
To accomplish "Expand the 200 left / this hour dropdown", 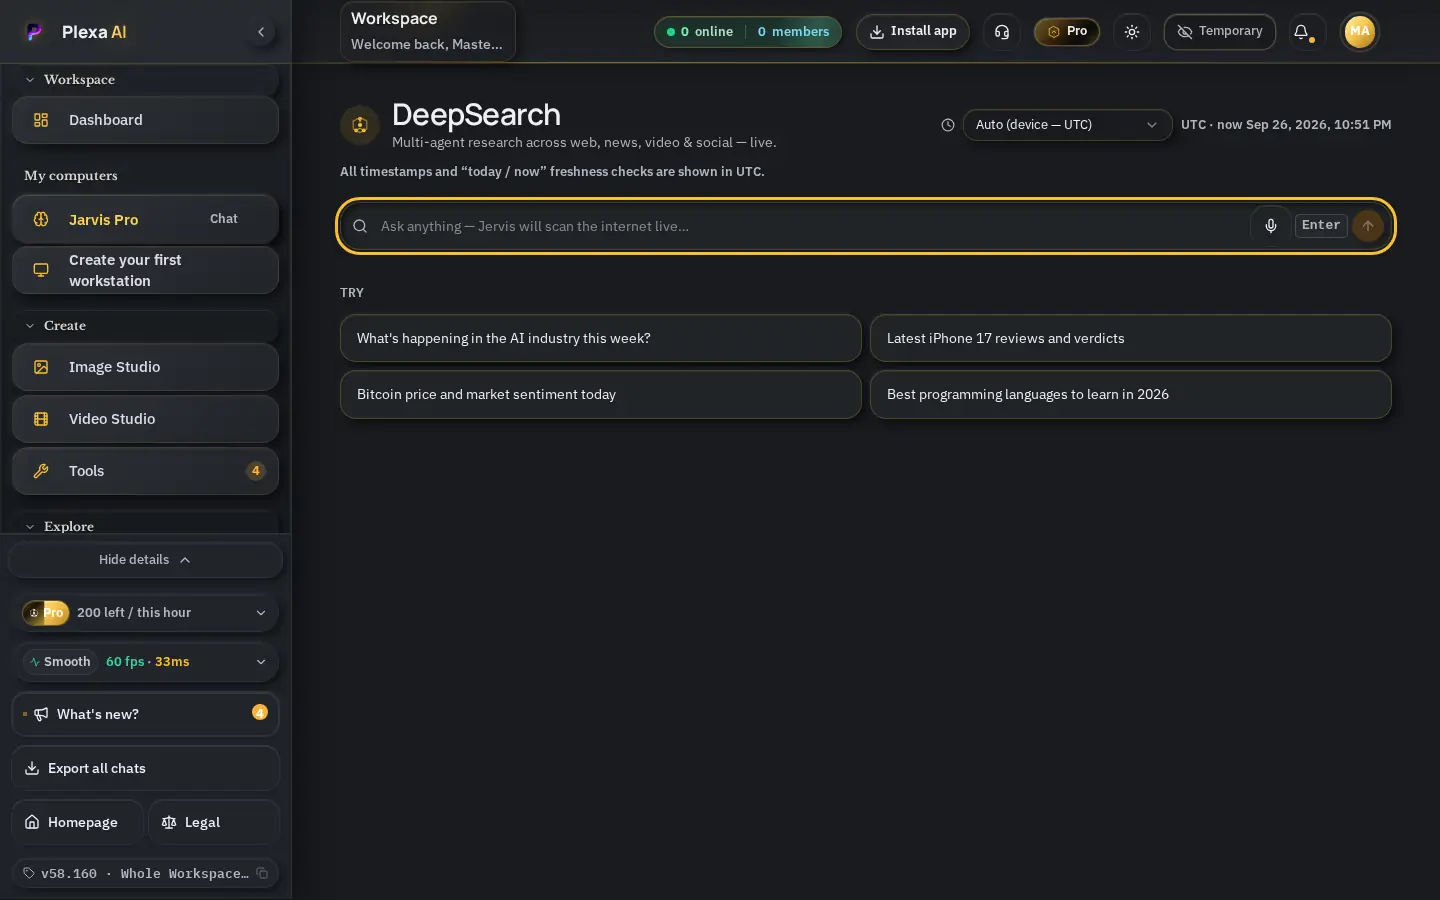I will [x=146, y=613].
